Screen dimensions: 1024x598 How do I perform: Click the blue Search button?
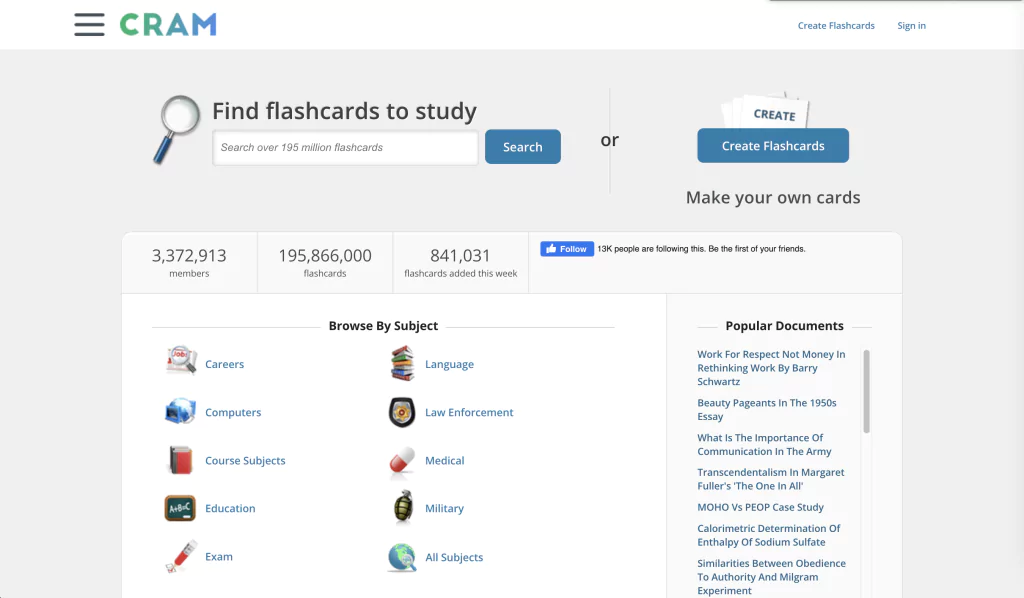click(x=522, y=147)
